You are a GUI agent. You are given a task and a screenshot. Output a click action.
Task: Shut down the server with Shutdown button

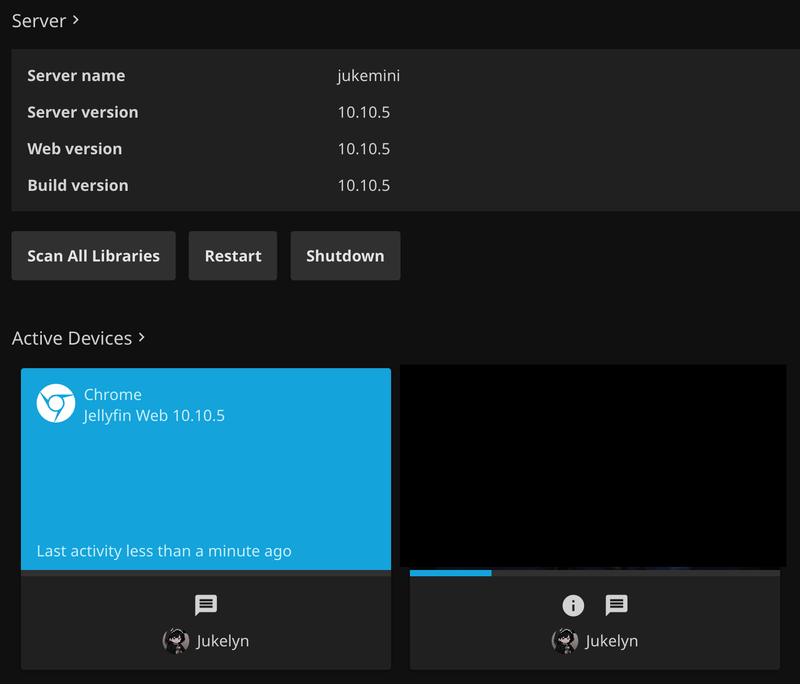345,256
